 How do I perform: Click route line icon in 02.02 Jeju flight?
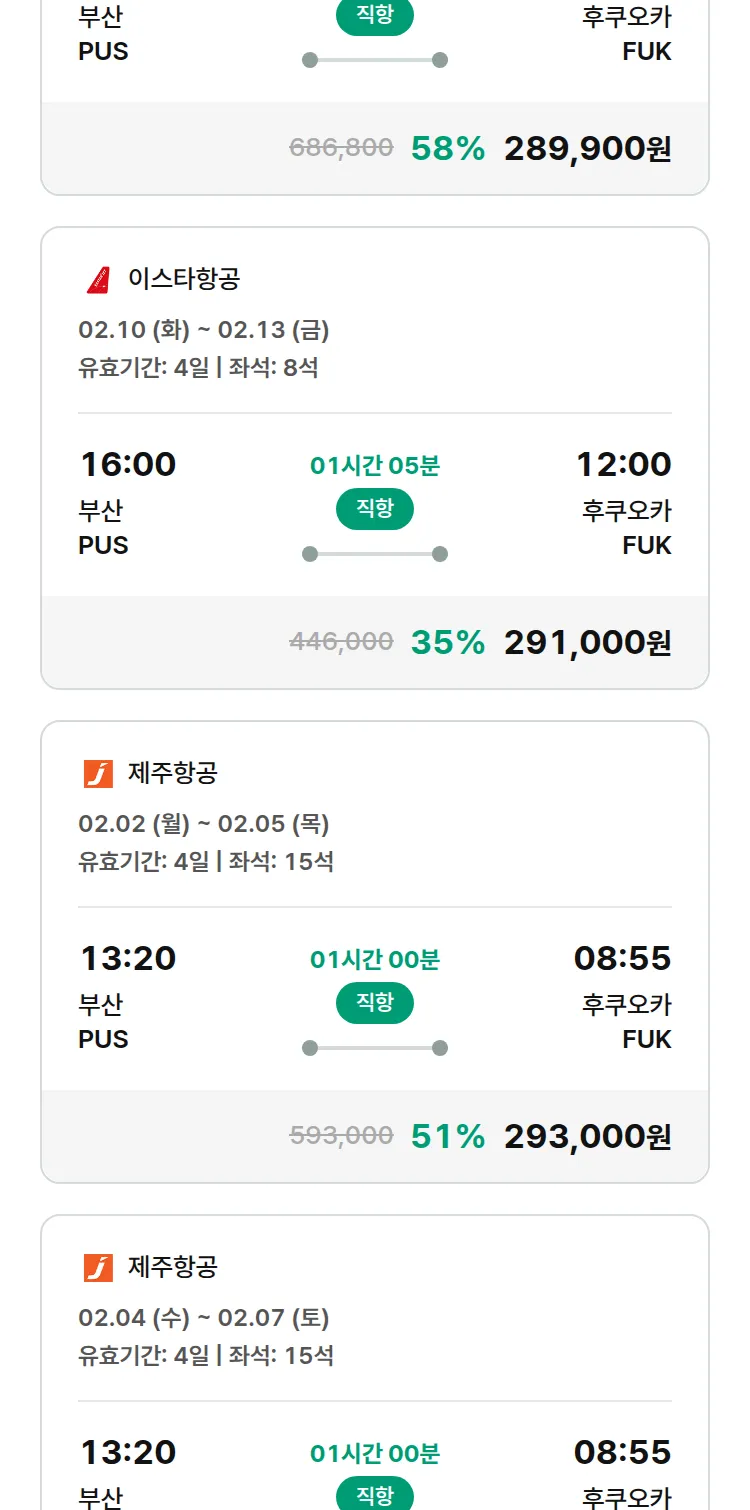tap(375, 1048)
